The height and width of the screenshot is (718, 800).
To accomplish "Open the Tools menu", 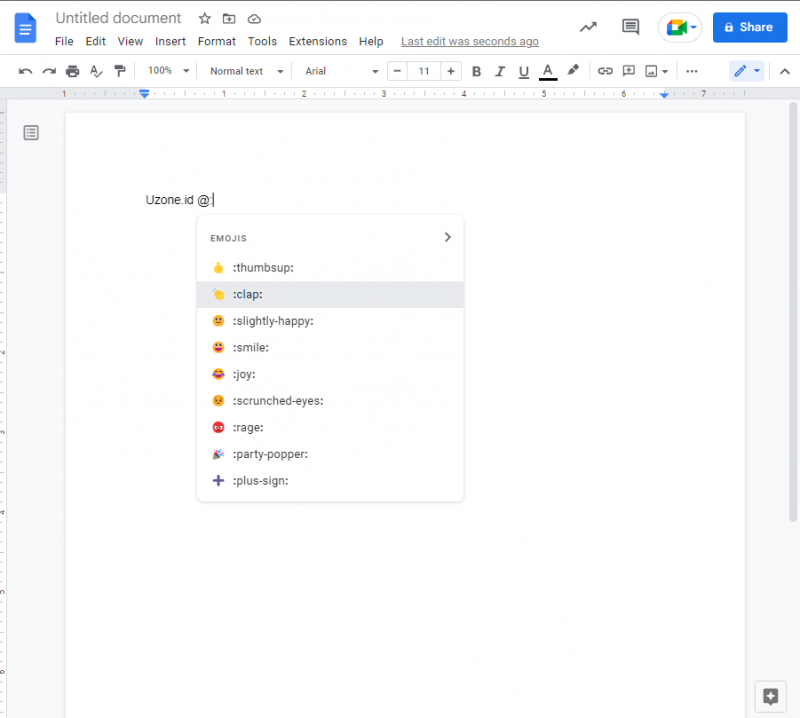I will (x=262, y=41).
